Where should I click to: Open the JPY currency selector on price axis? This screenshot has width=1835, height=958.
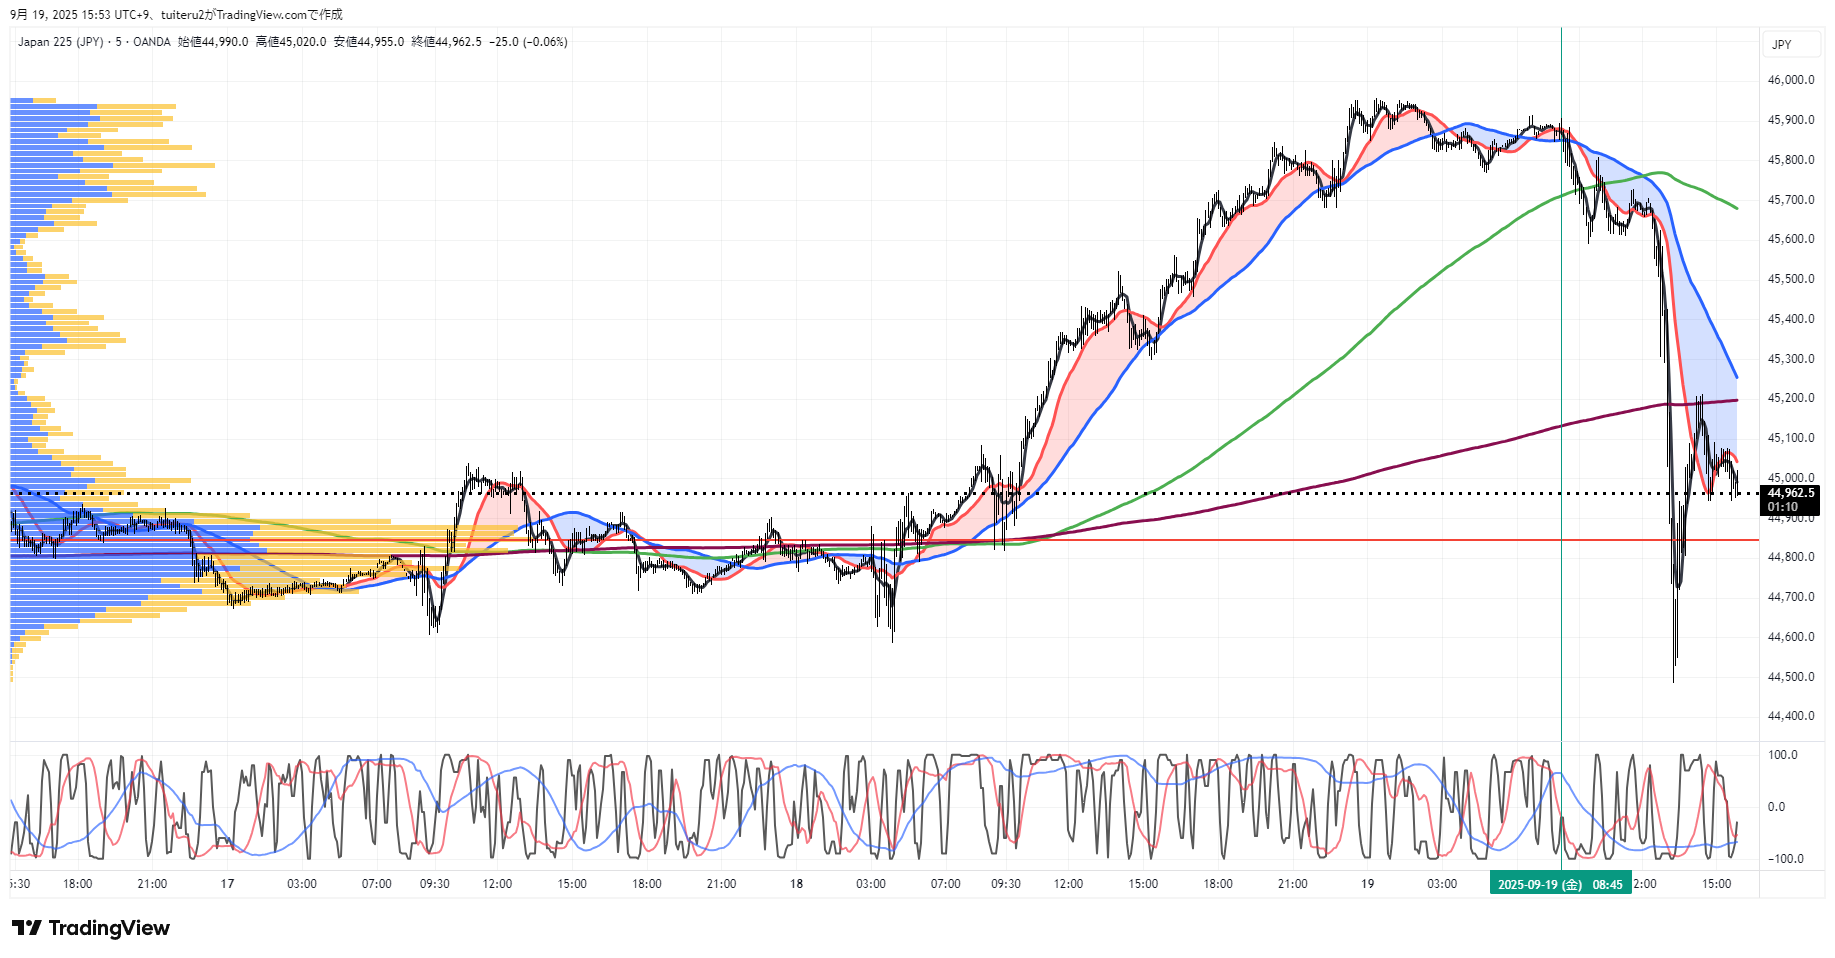tap(1781, 44)
